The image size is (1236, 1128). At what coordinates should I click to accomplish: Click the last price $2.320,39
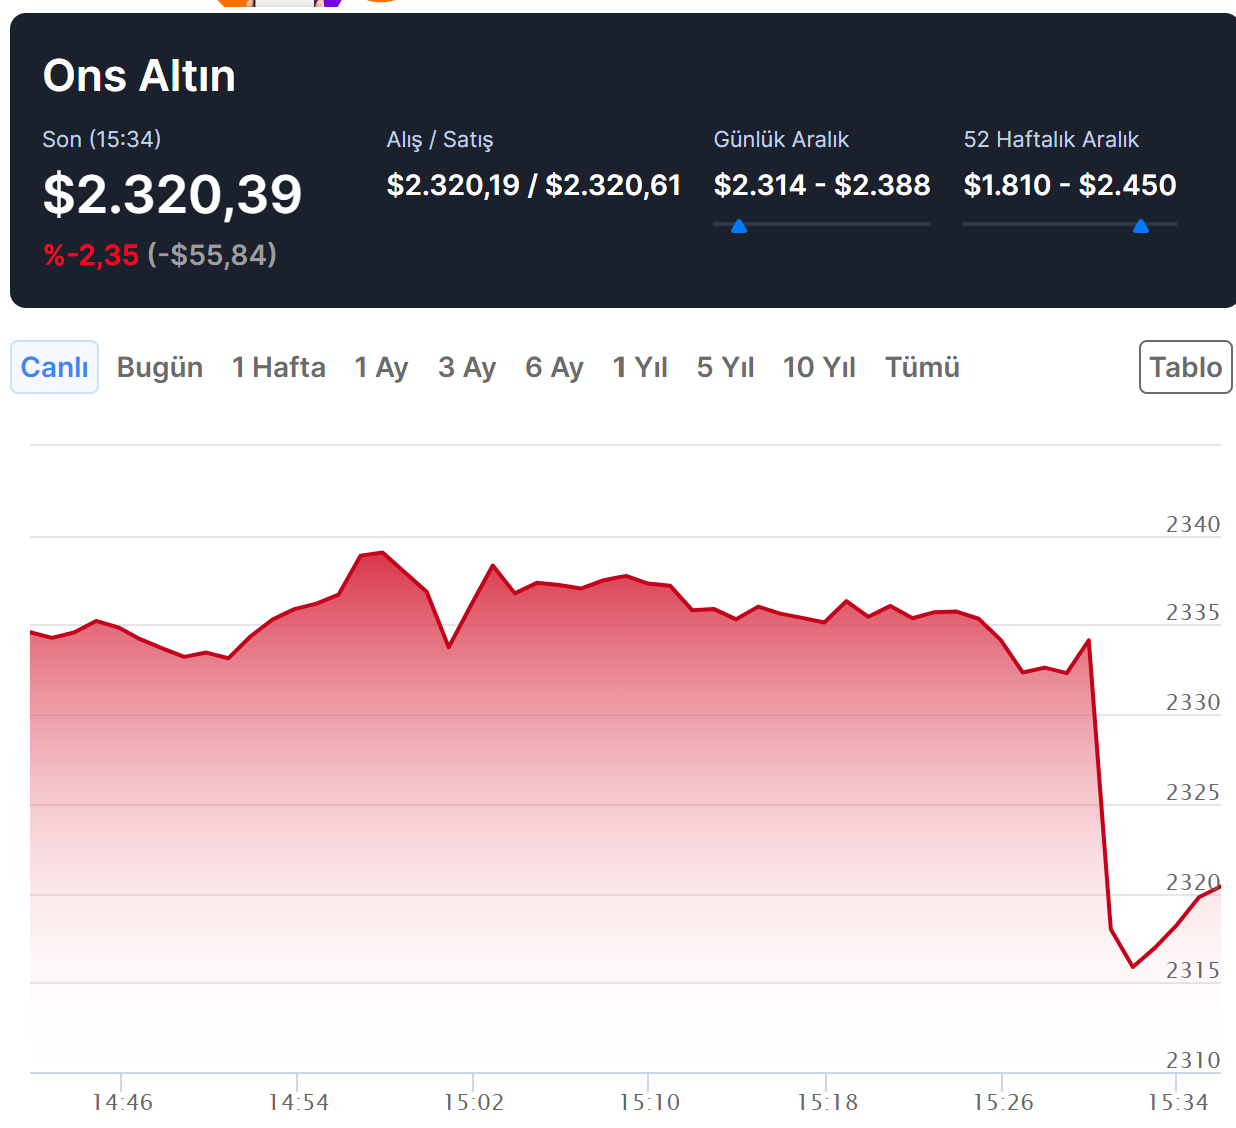172,194
